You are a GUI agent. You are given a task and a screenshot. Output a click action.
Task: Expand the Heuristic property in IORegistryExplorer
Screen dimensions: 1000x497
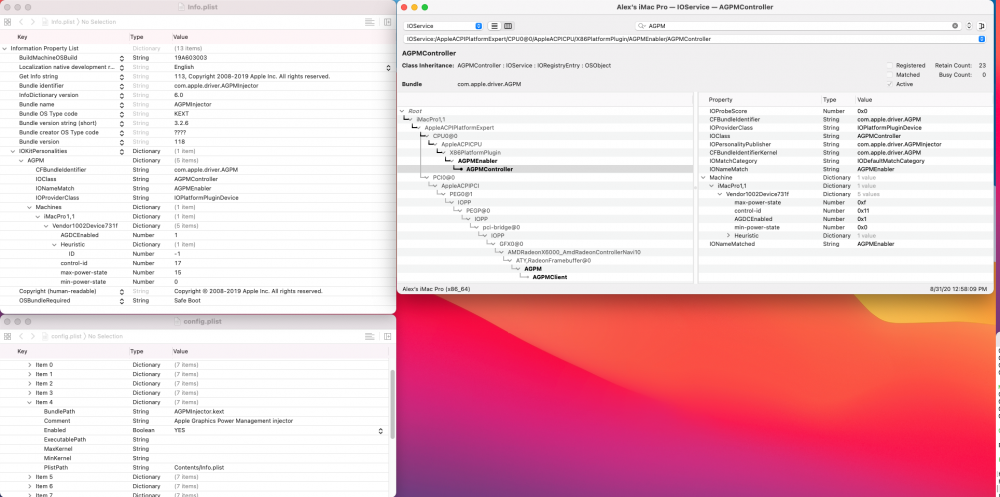click(x=728, y=235)
